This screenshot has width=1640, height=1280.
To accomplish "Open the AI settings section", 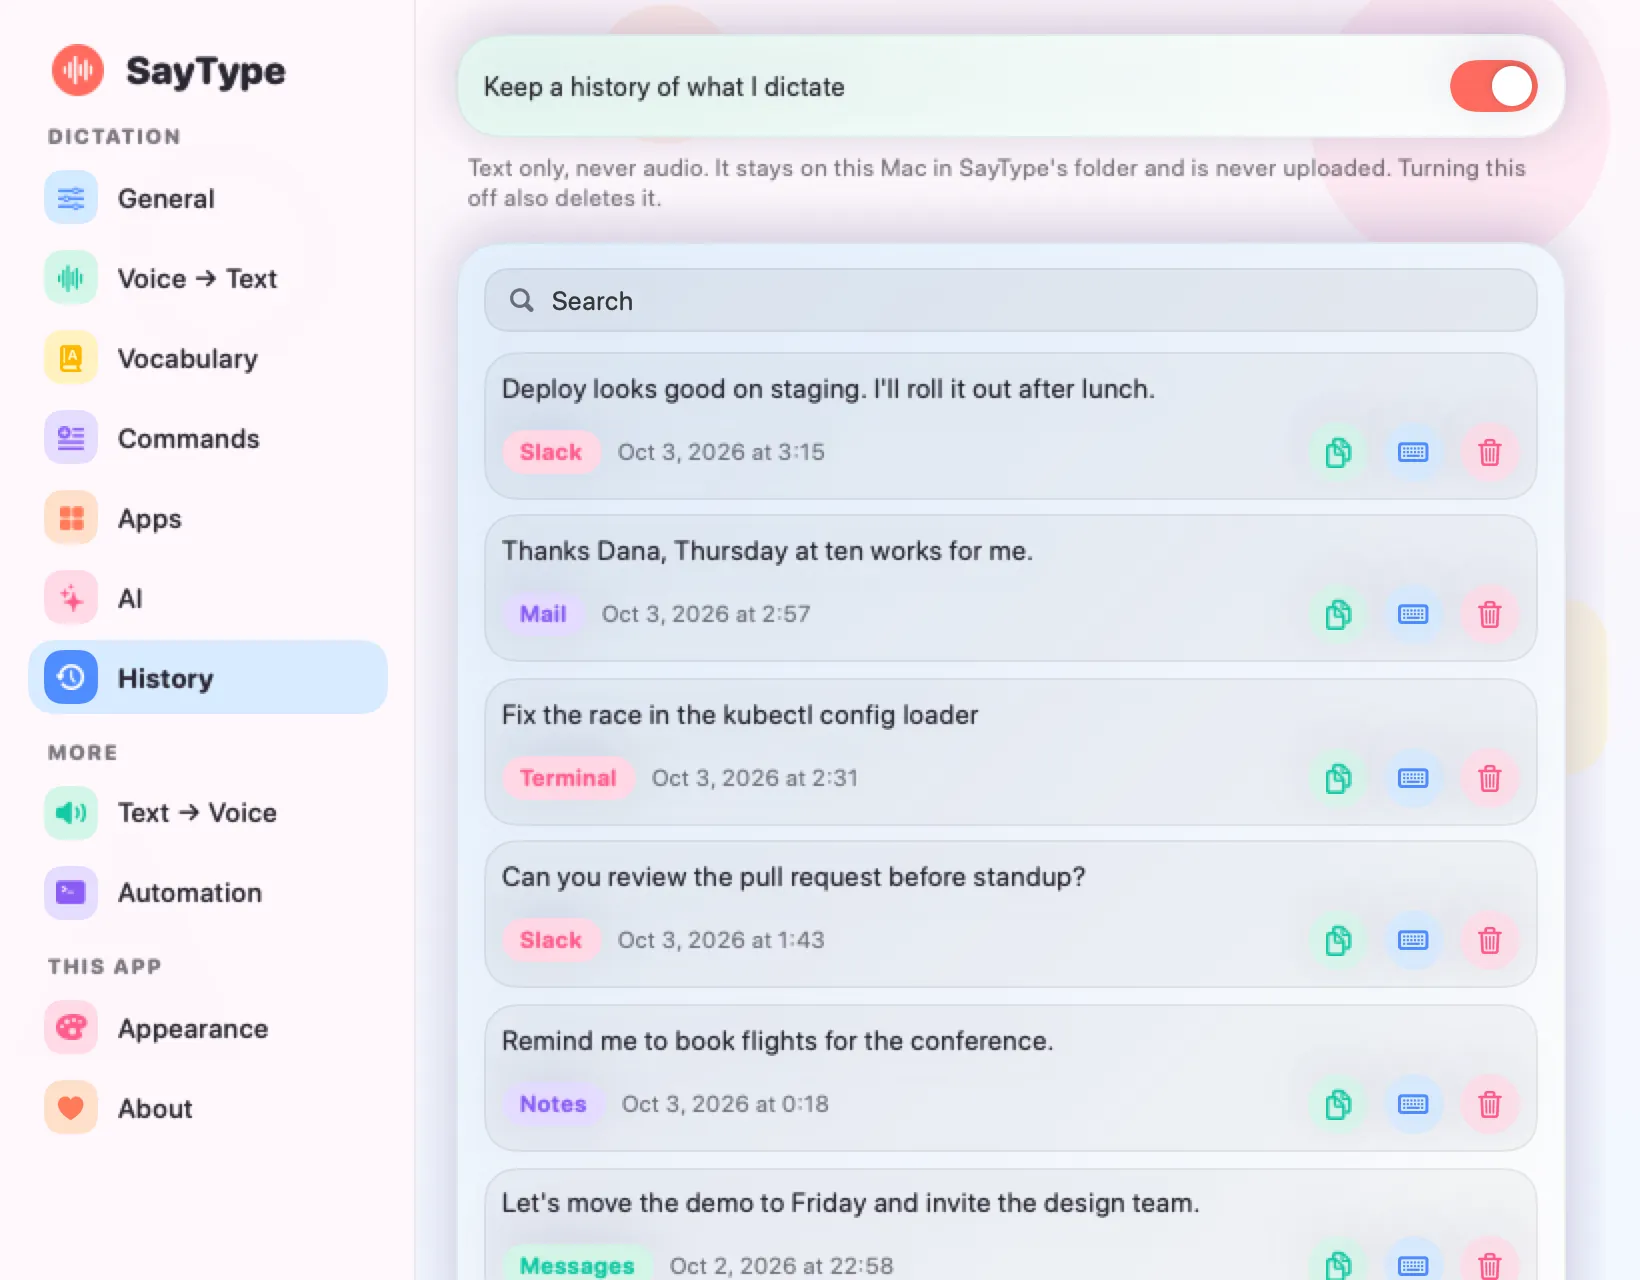I will point(208,598).
